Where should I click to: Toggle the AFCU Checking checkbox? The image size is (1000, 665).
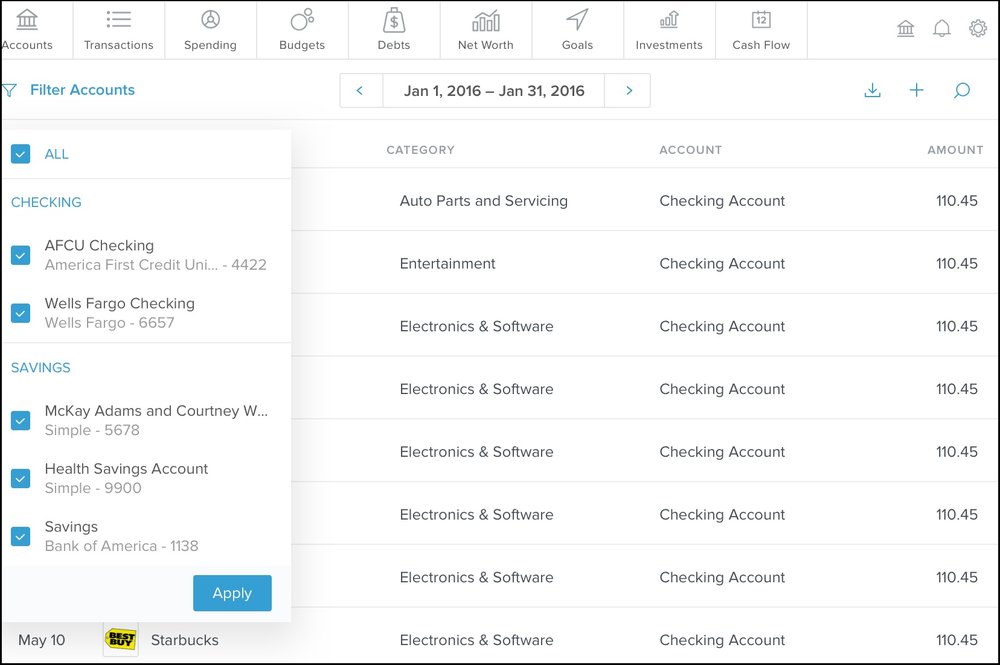click(20, 255)
